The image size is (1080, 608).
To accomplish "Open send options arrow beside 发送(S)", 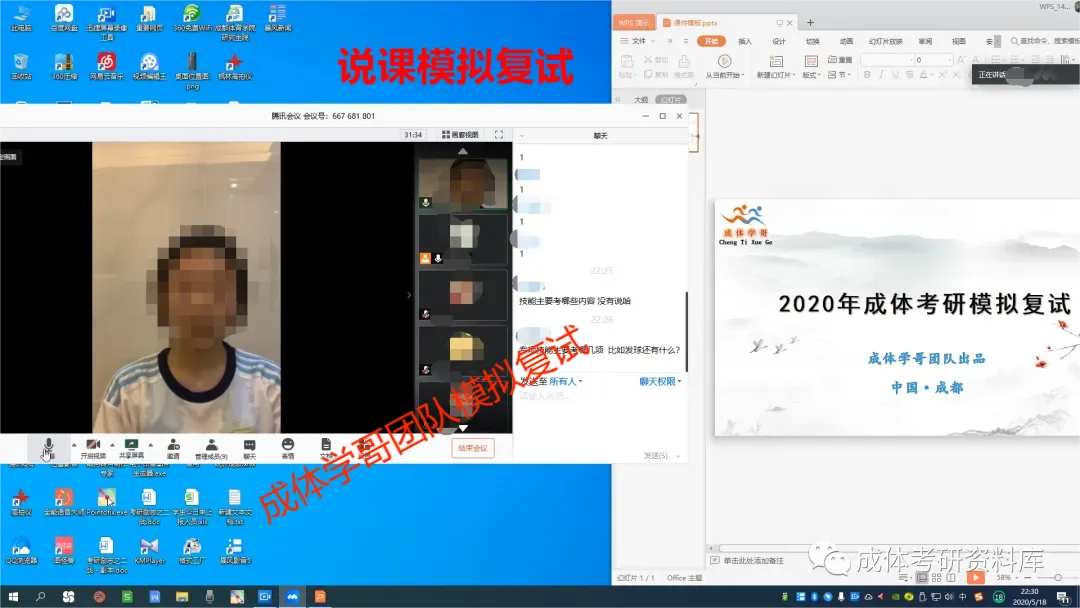I will (x=678, y=456).
